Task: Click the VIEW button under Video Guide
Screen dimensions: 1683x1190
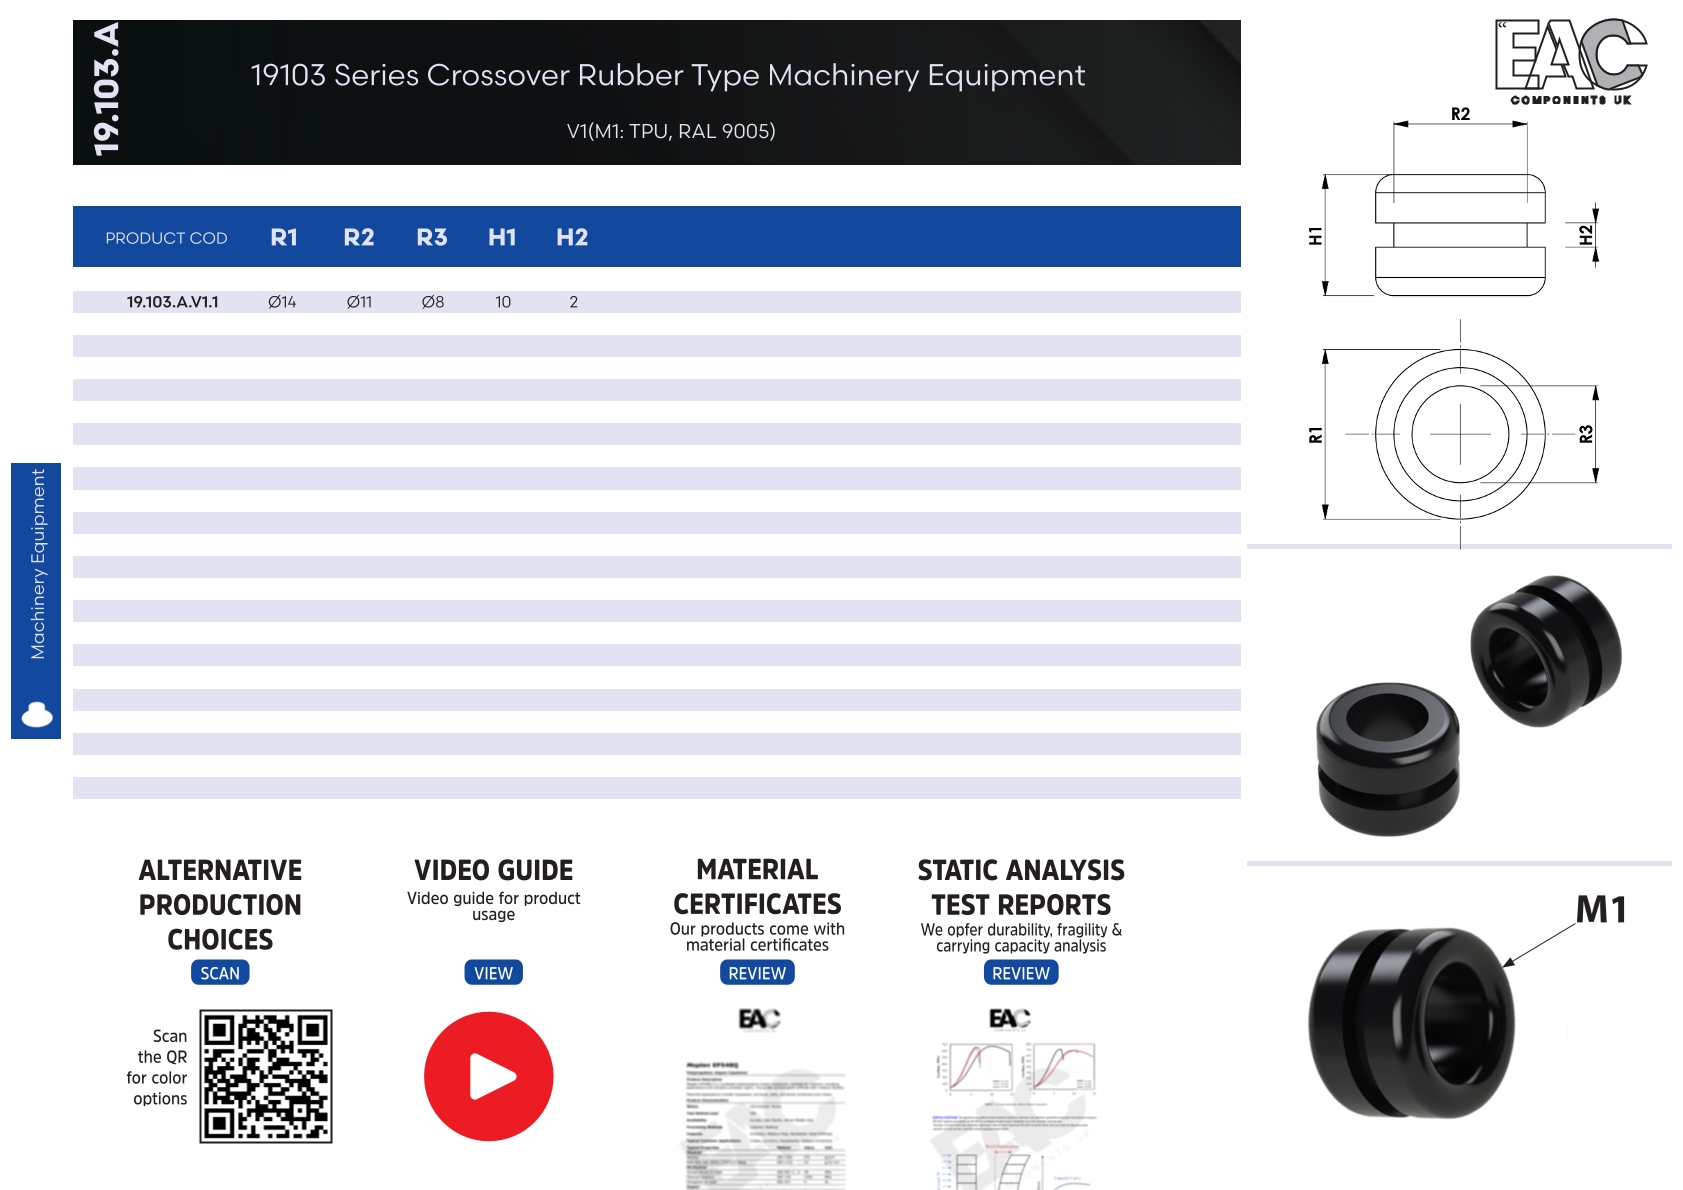Action: (493, 973)
